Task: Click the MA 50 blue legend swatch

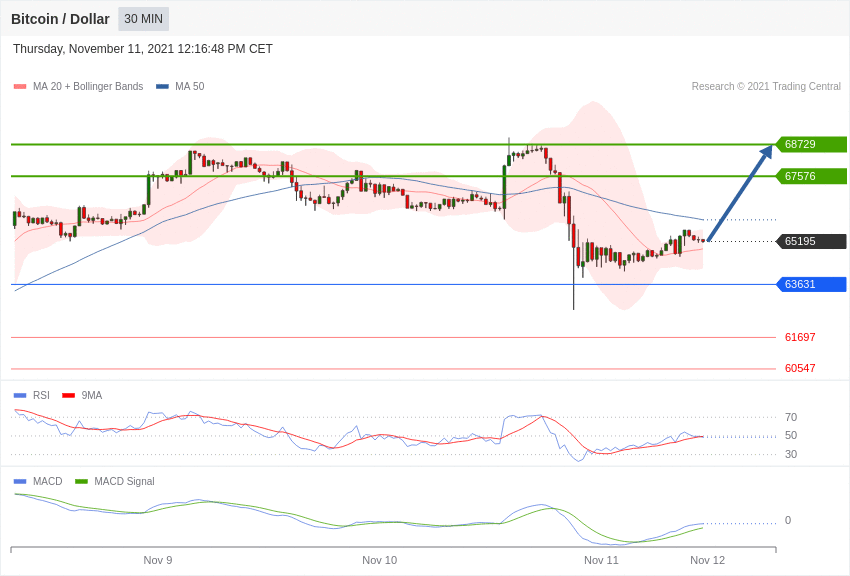Action: click(x=162, y=87)
